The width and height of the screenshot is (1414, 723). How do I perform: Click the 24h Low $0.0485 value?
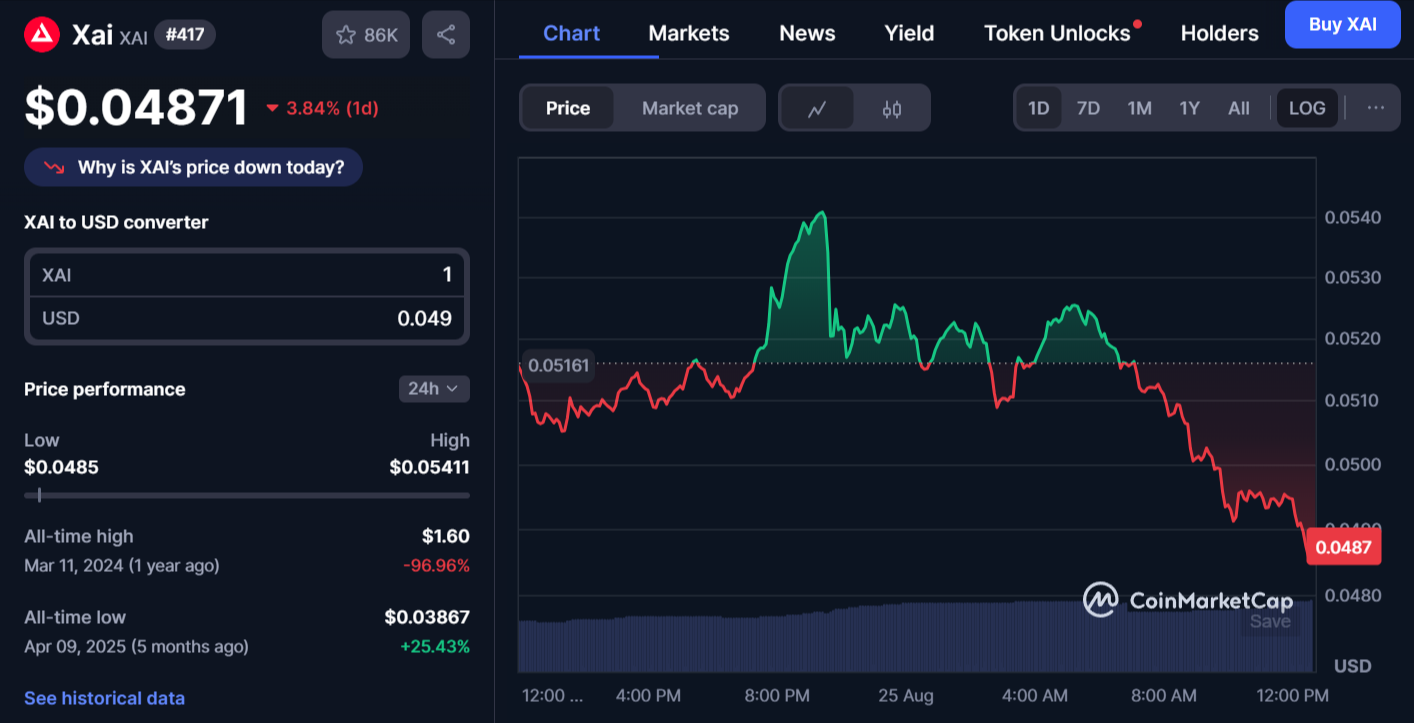tap(61, 467)
